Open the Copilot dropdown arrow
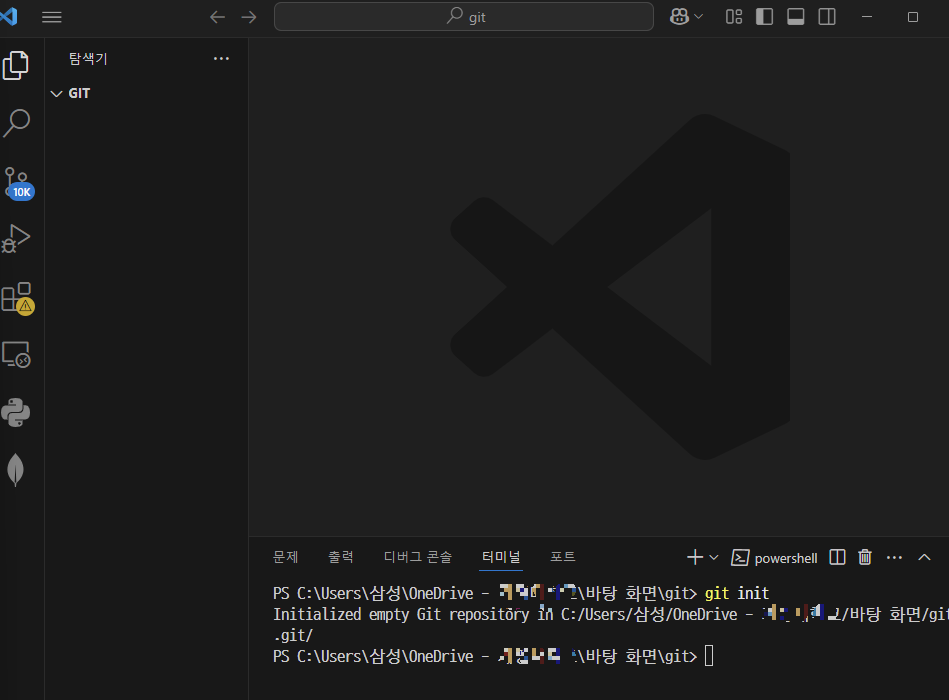This screenshot has height=700, width=949. pyautogui.click(x=698, y=17)
